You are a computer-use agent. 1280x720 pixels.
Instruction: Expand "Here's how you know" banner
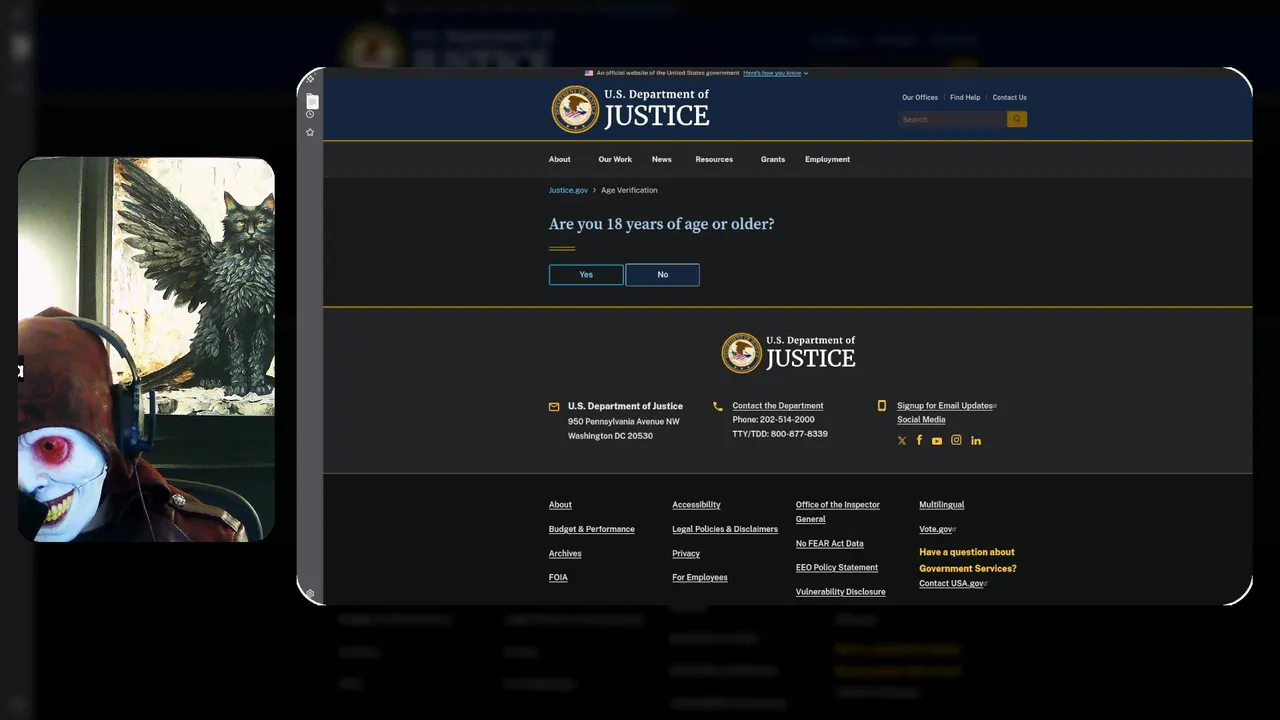[775, 73]
